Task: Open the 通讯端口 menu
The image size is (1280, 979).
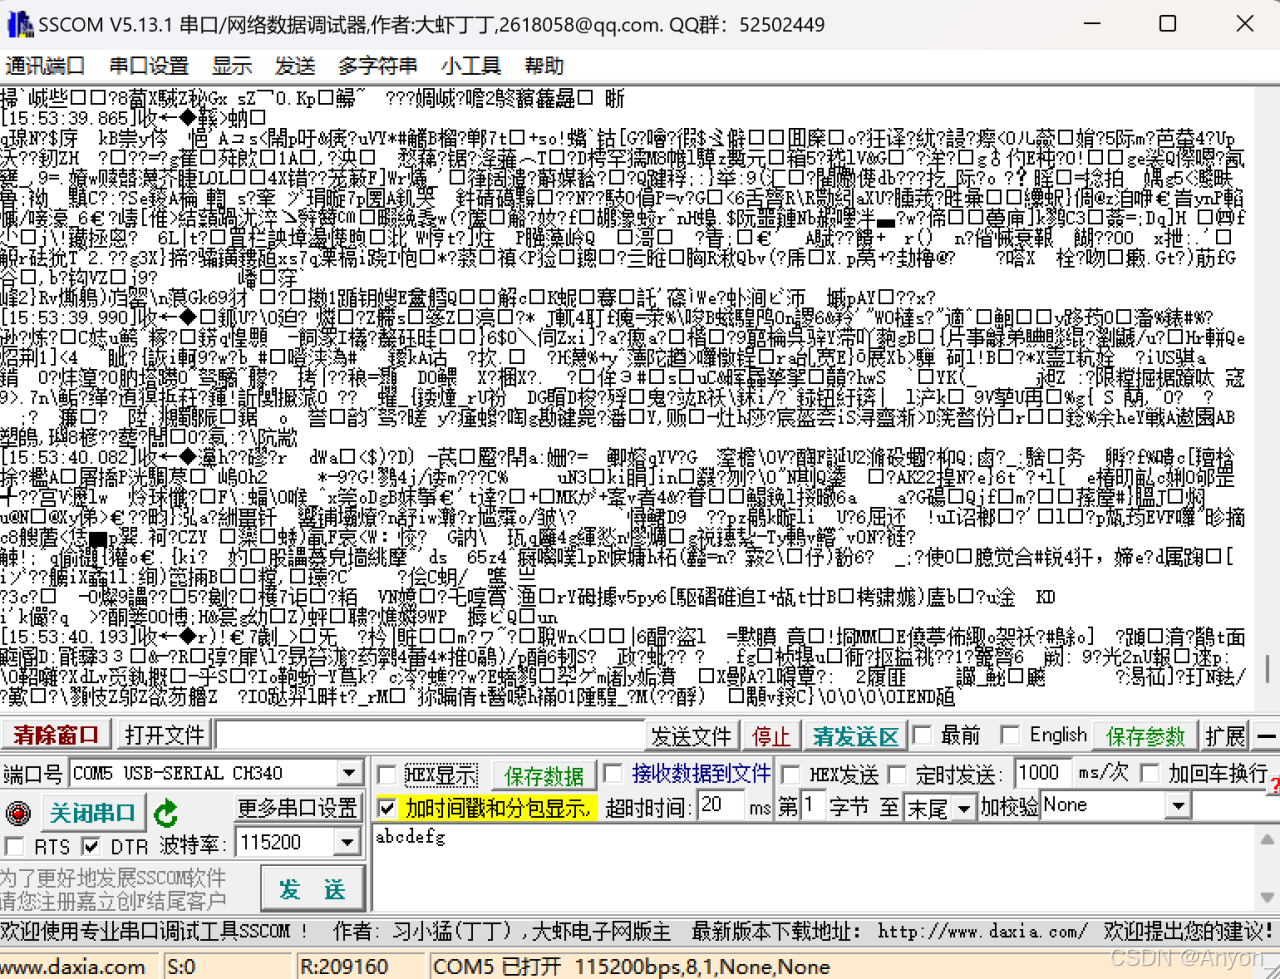Action: 45,66
